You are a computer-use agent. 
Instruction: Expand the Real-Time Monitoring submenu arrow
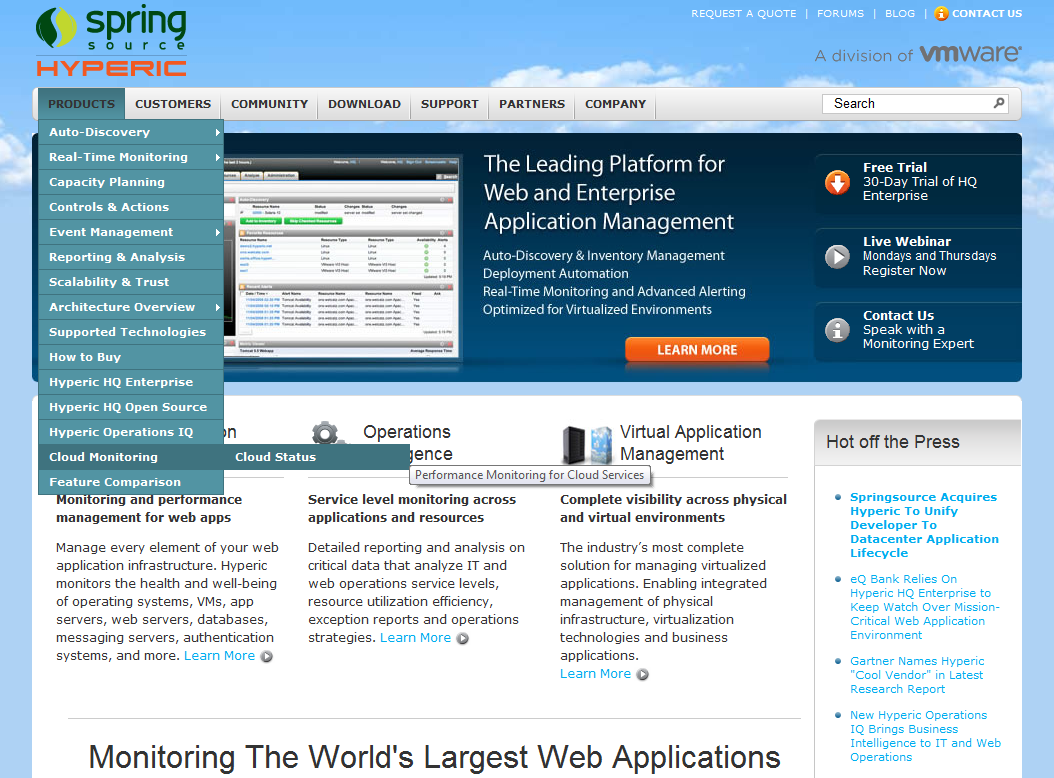tap(218, 157)
